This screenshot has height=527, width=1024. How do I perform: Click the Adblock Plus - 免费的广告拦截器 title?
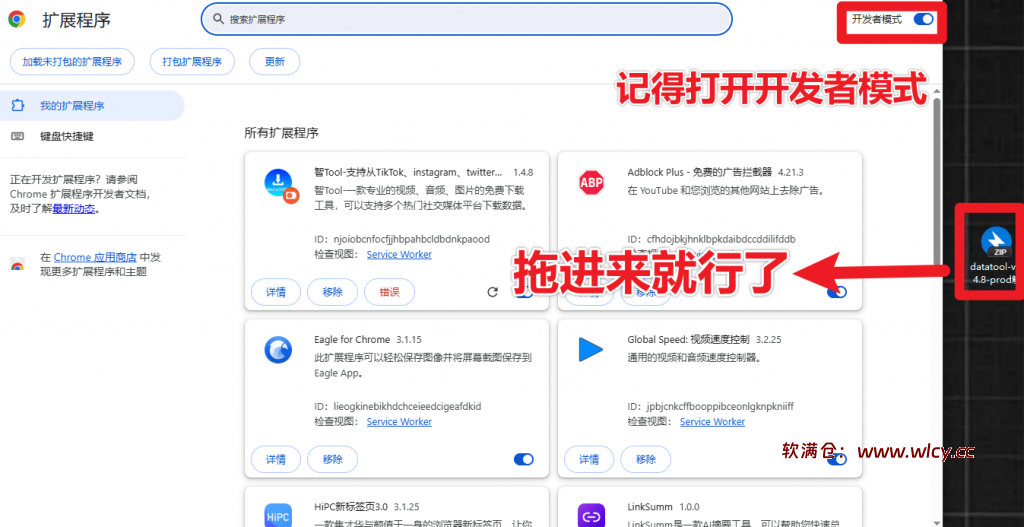point(700,172)
